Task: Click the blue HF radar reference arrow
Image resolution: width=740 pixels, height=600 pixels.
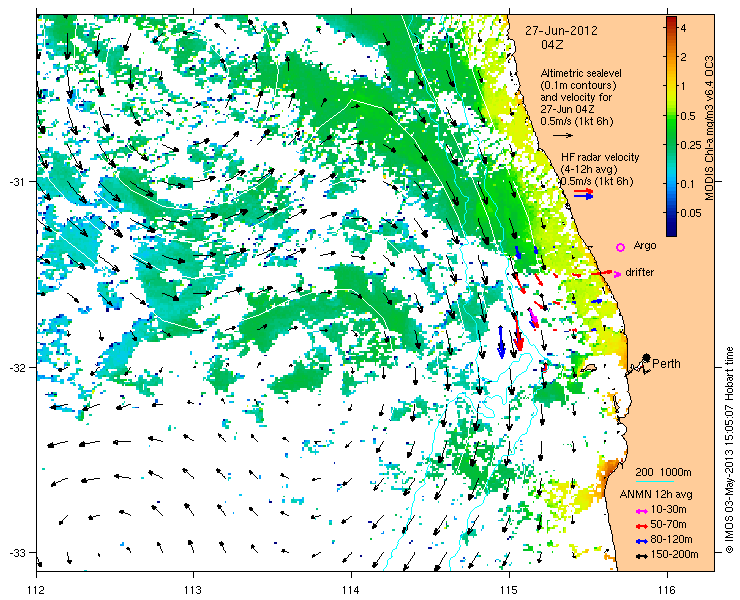Action: pyautogui.click(x=584, y=196)
